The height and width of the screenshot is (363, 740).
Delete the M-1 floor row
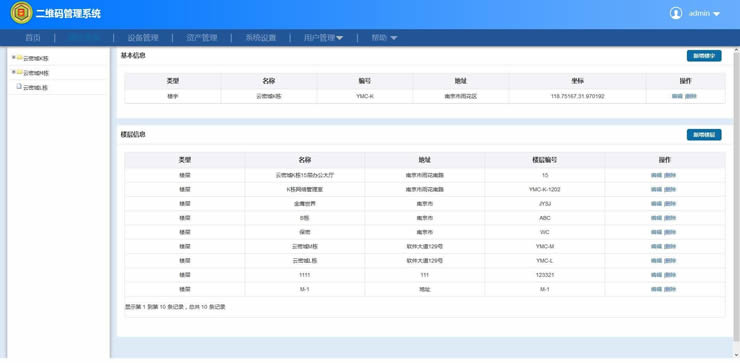pyautogui.click(x=670, y=289)
